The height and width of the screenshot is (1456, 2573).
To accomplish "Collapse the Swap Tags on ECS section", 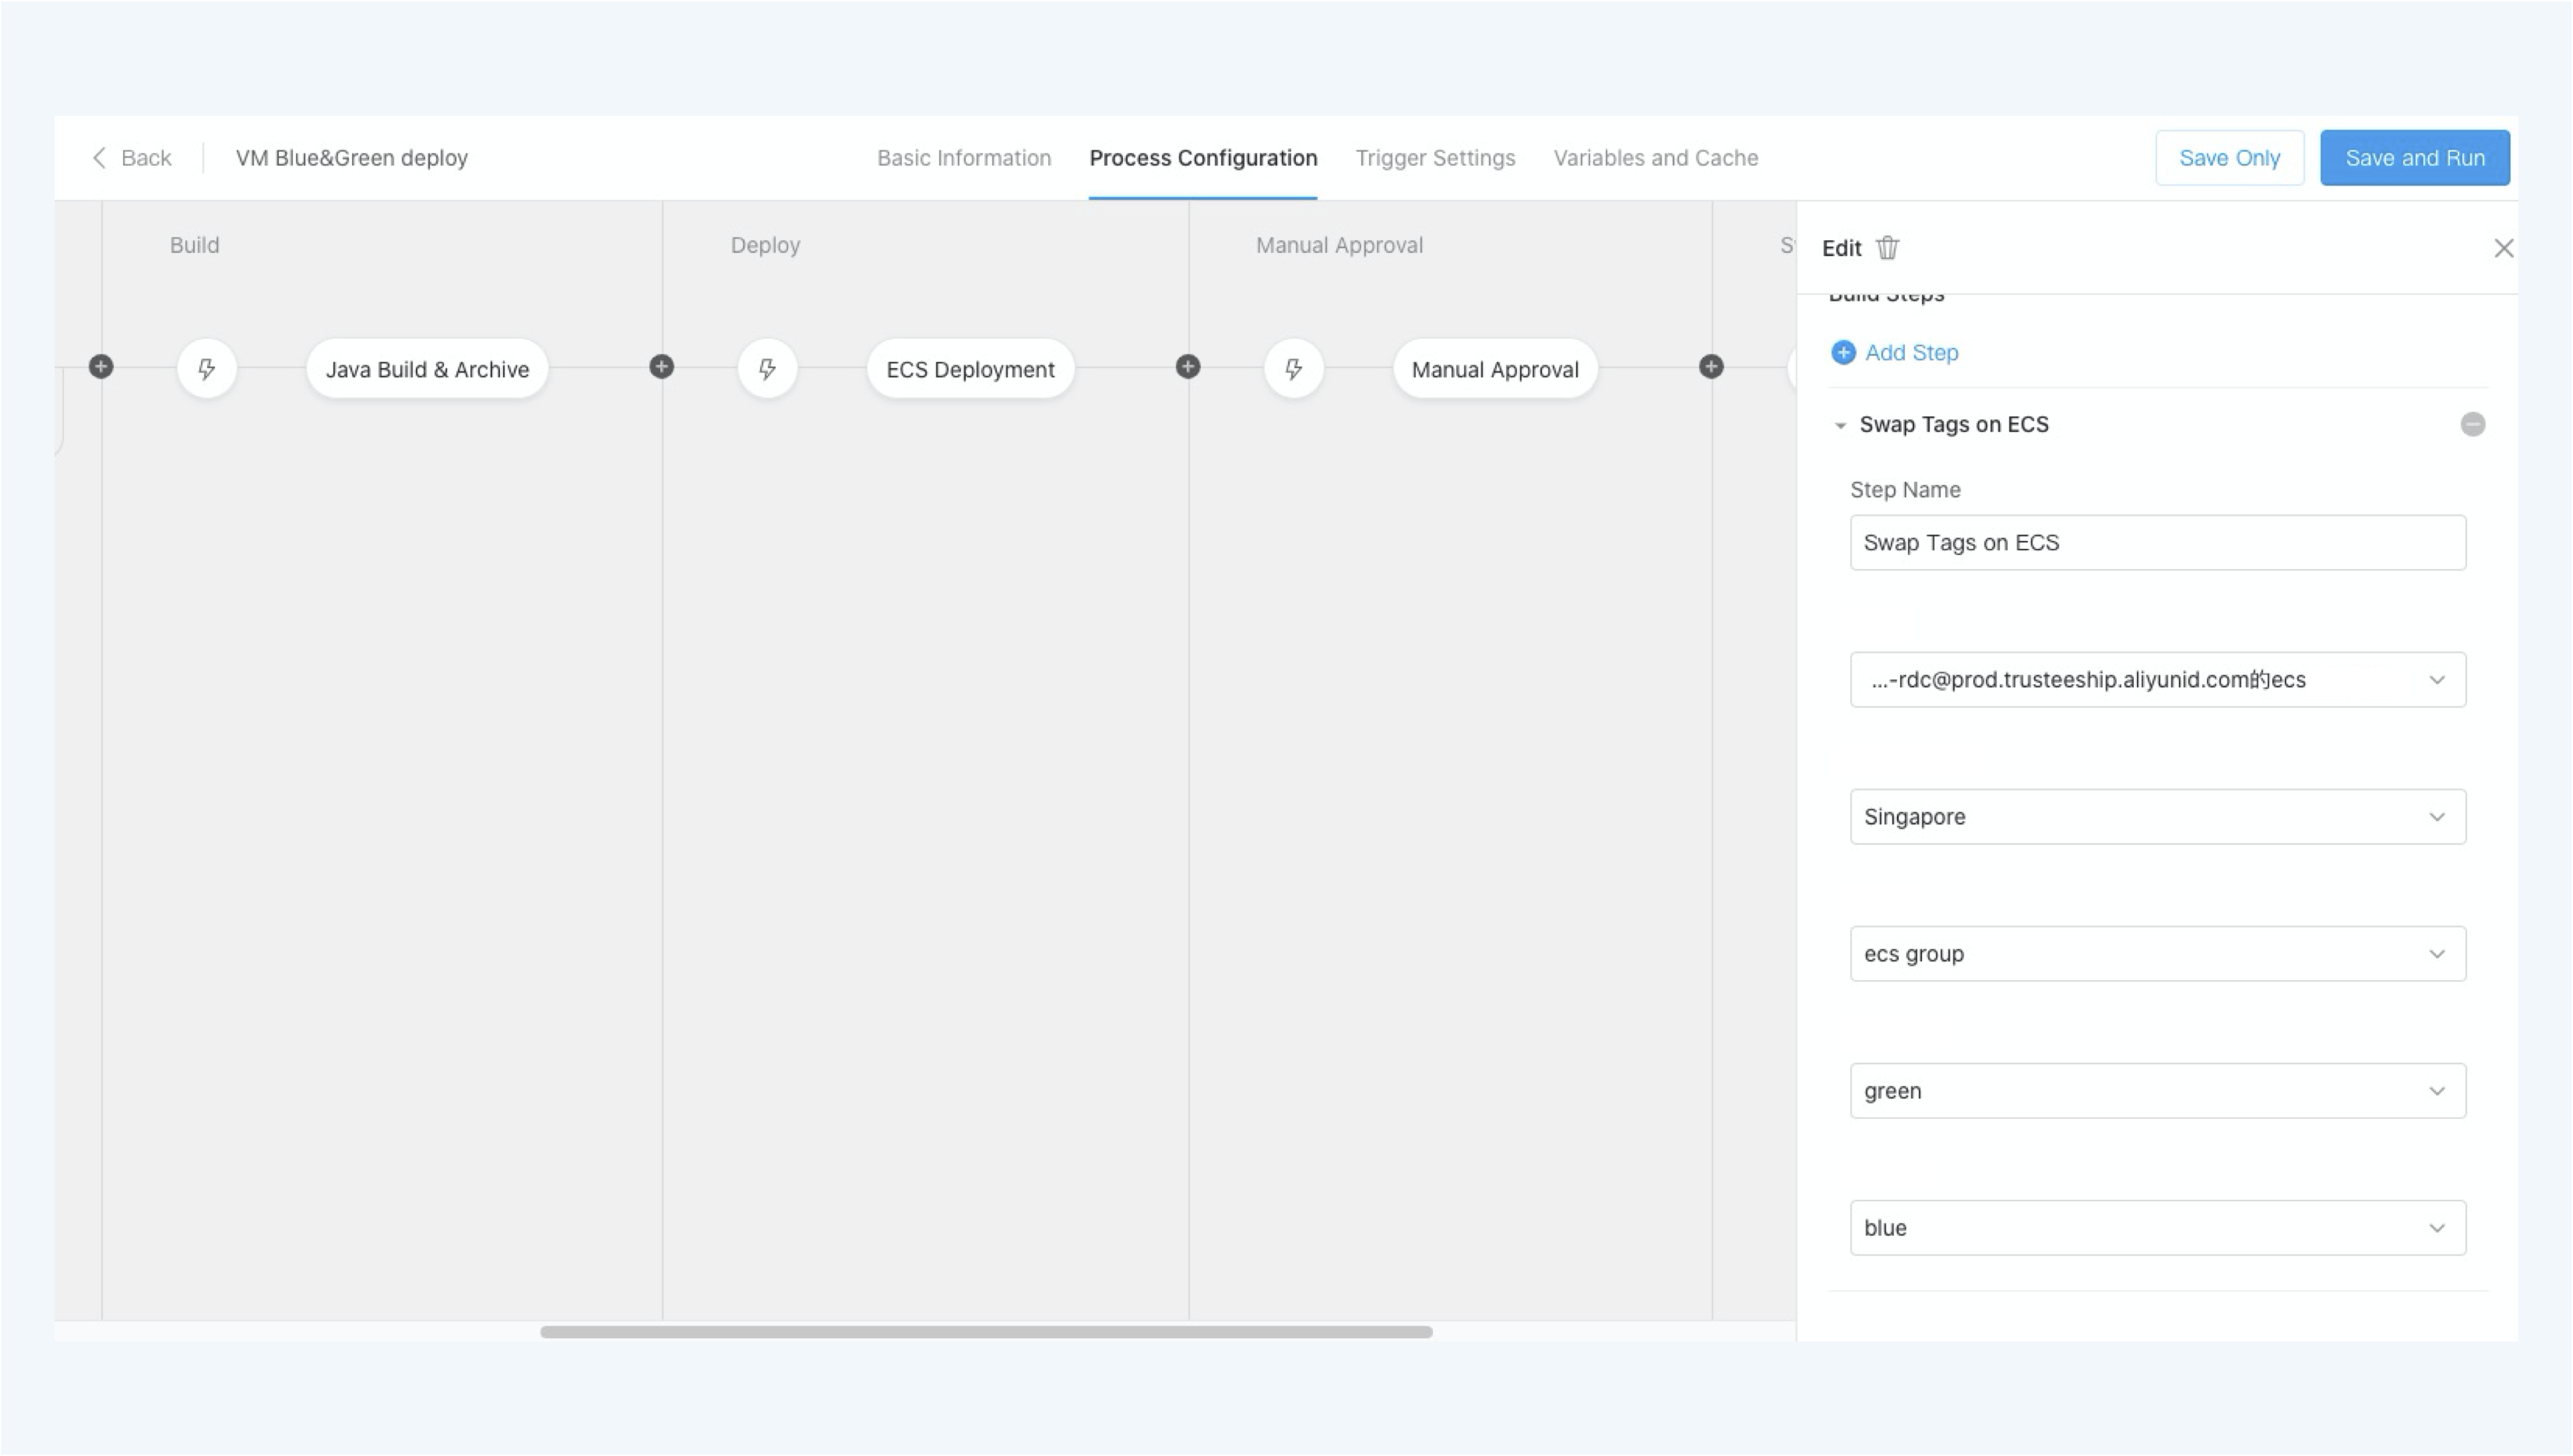I will pos(1840,425).
